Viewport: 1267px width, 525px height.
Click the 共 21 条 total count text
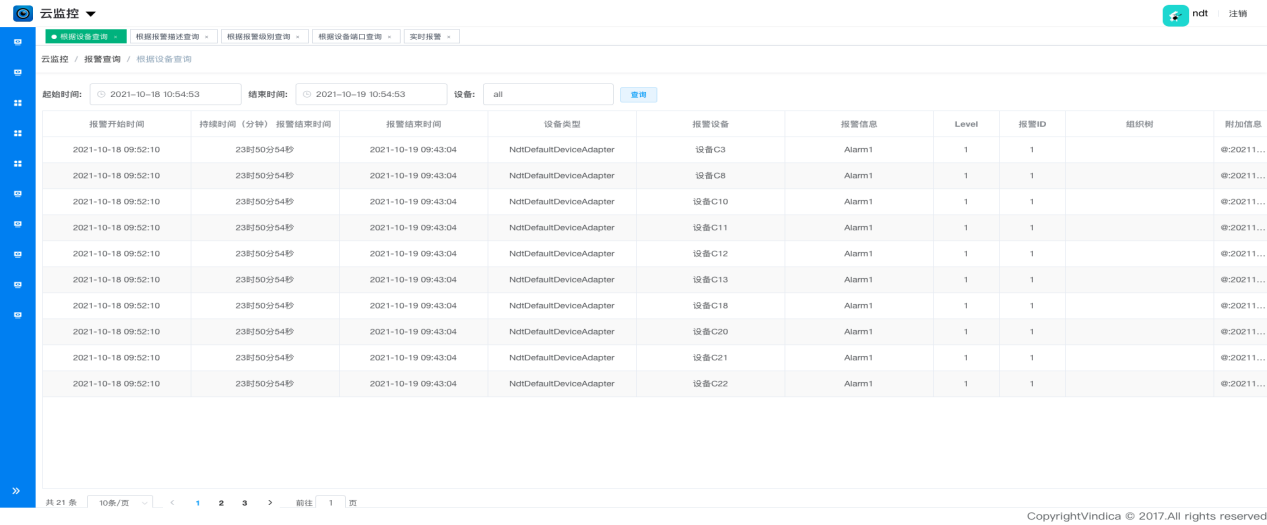pyautogui.click(x=61, y=502)
